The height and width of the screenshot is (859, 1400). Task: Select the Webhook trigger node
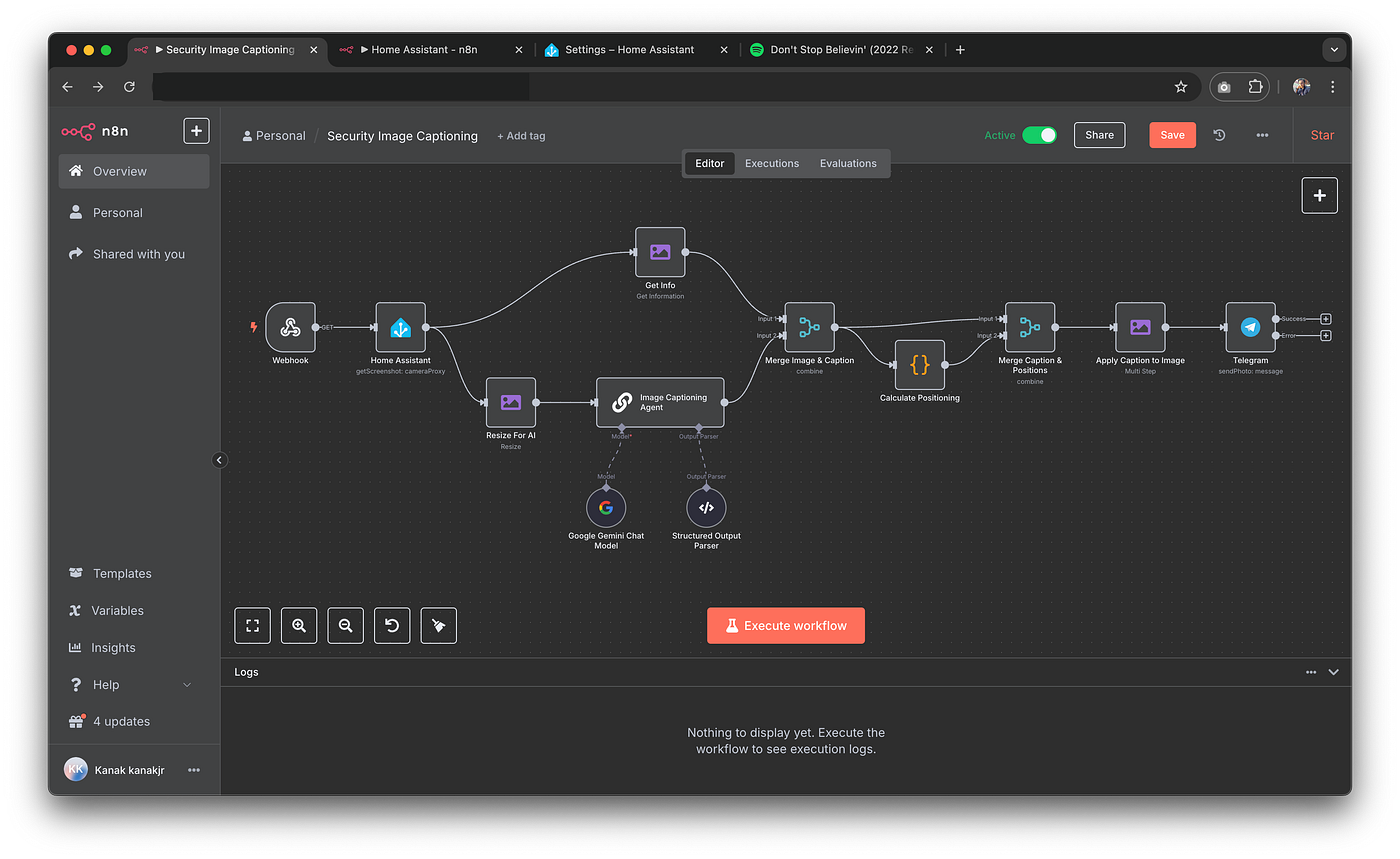click(x=290, y=328)
